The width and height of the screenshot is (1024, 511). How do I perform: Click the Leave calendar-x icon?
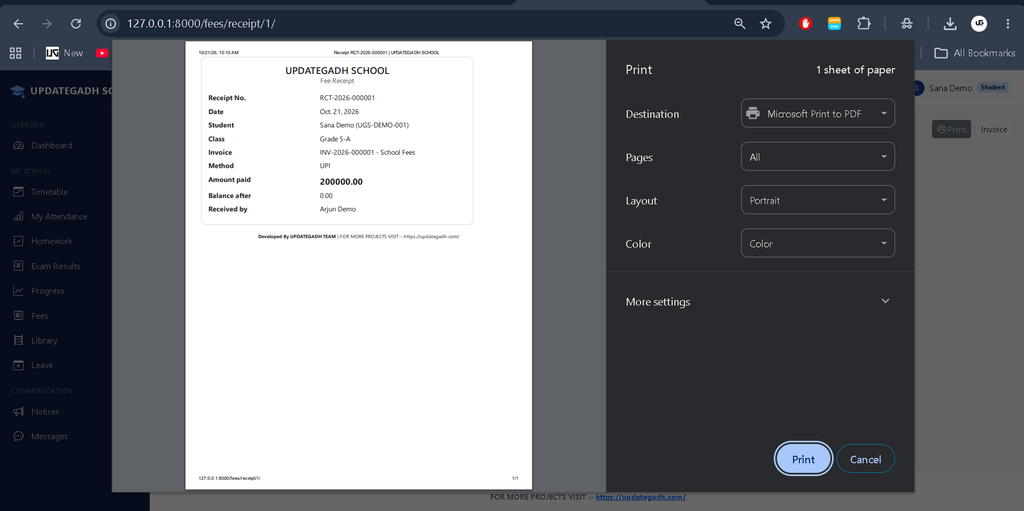[x=18, y=365]
